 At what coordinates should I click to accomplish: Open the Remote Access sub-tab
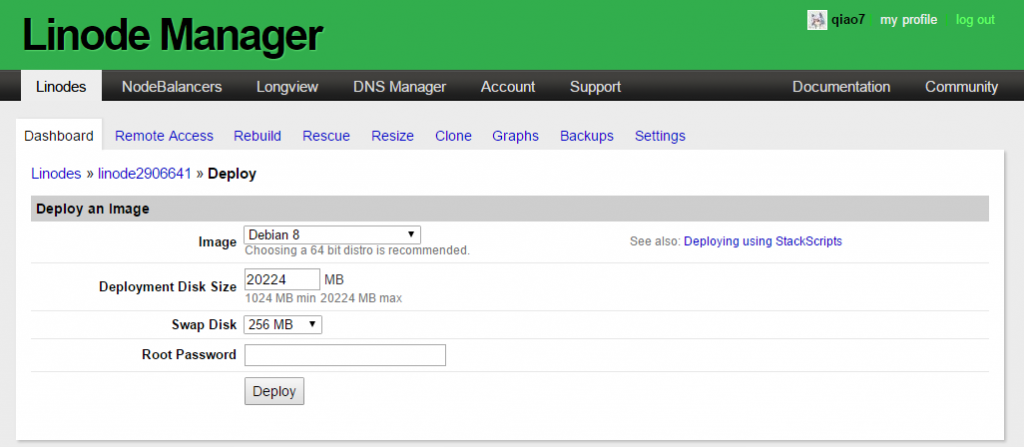[164, 136]
